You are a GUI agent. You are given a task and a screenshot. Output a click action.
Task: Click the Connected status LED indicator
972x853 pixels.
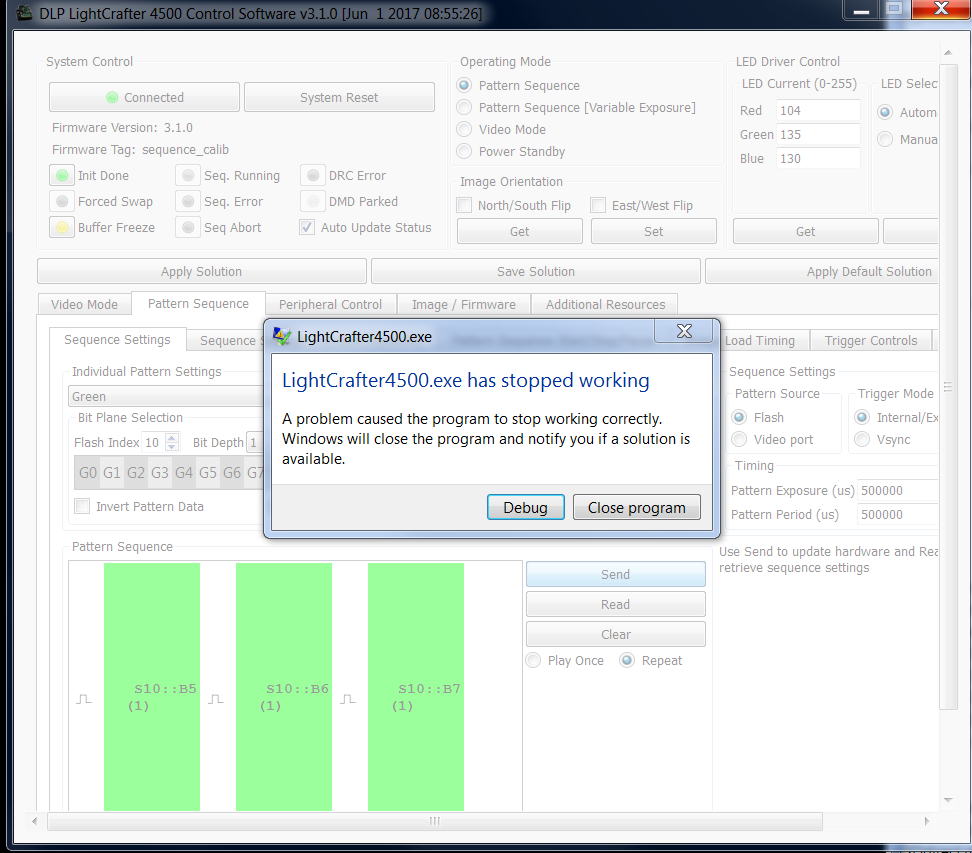click(112, 97)
